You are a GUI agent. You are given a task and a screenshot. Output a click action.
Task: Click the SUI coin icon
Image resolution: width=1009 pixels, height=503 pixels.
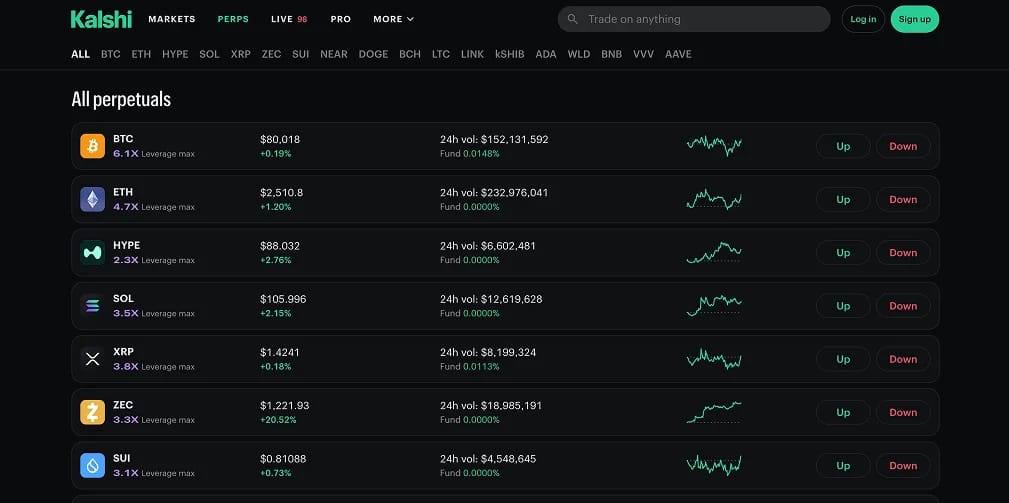(x=93, y=466)
